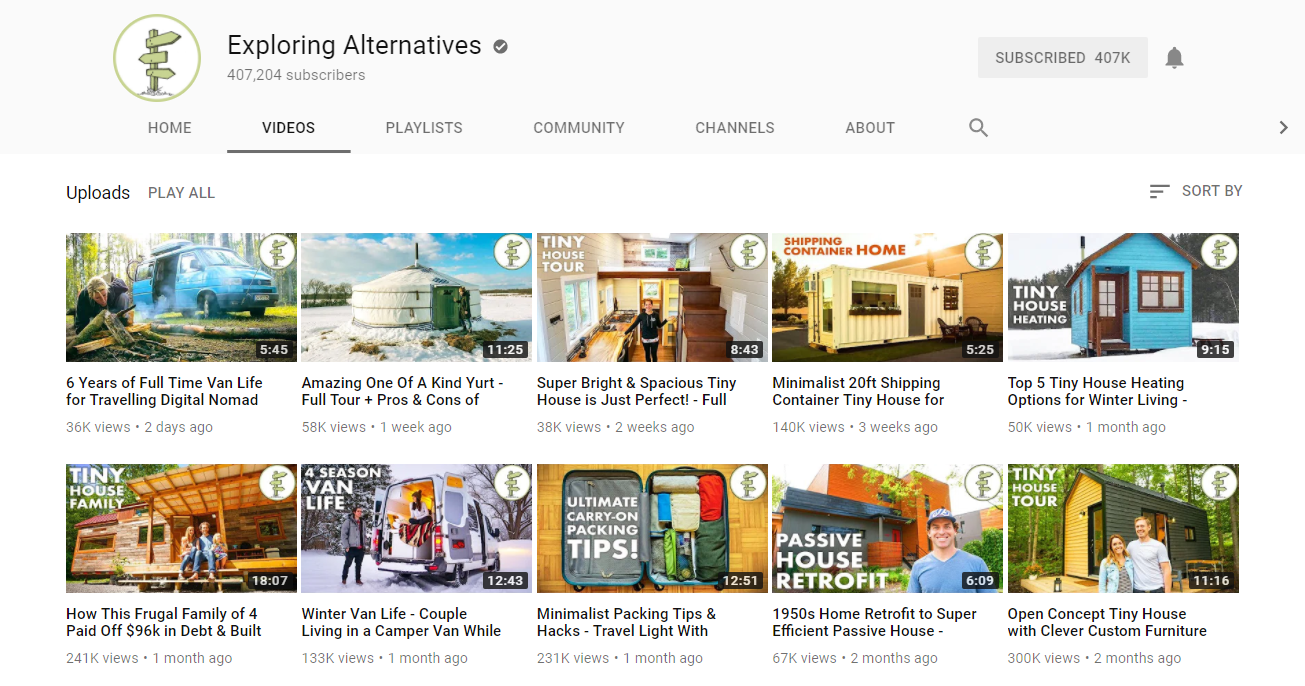Click the Exploring Alternatives channel name

coord(354,45)
